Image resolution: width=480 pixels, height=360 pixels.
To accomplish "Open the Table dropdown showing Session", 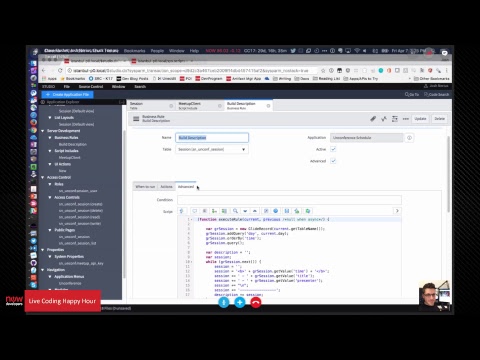I will click(212, 149).
